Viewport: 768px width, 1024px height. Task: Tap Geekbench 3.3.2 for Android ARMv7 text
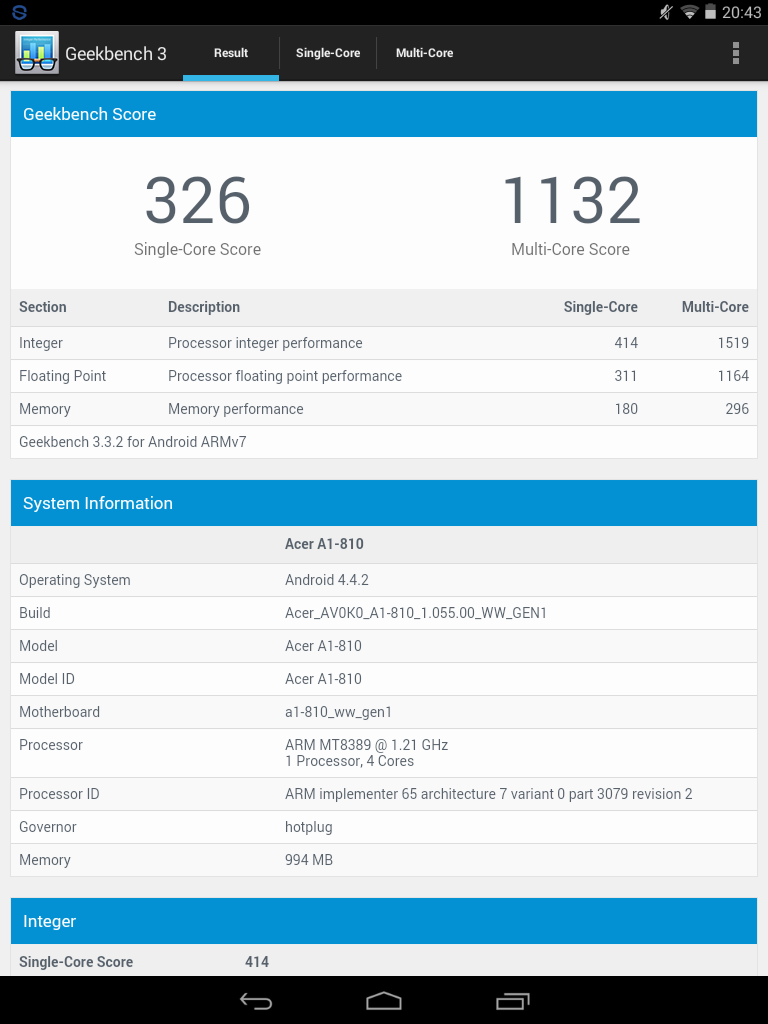pos(133,442)
